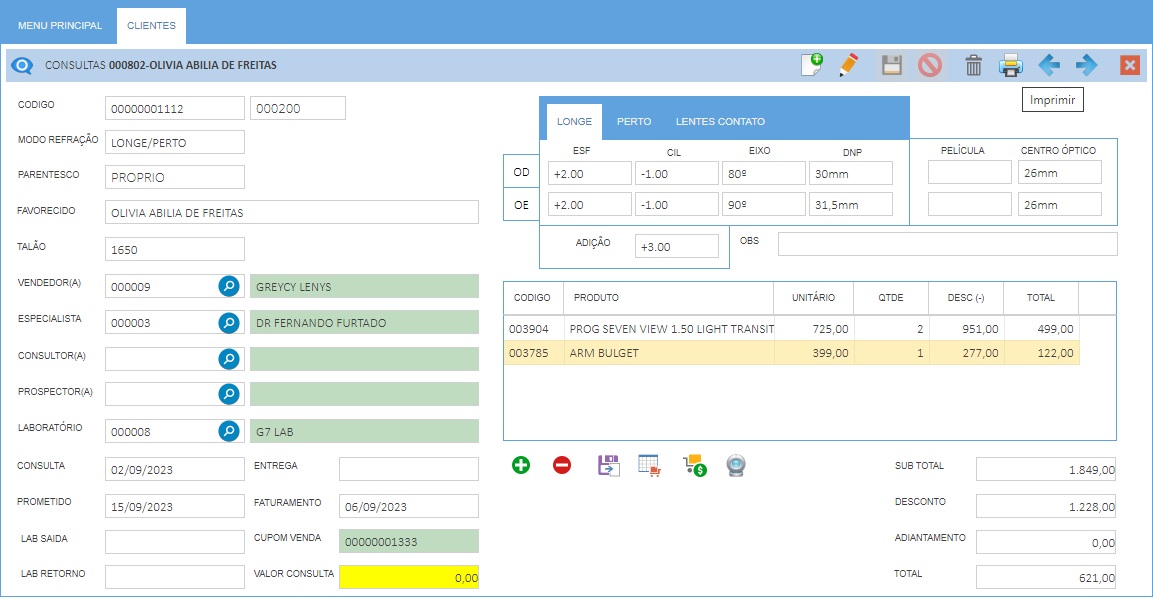Image resolution: width=1153 pixels, height=599 pixels.
Task: Click the pencil edit icon
Action: [x=849, y=66]
